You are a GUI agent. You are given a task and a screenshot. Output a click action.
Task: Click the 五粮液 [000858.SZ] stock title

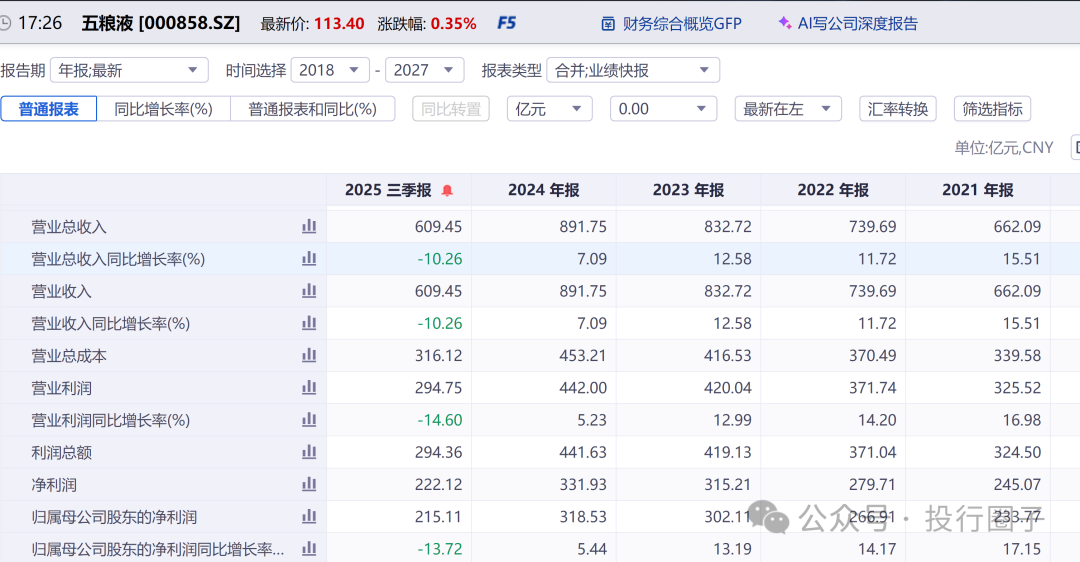point(161,23)
